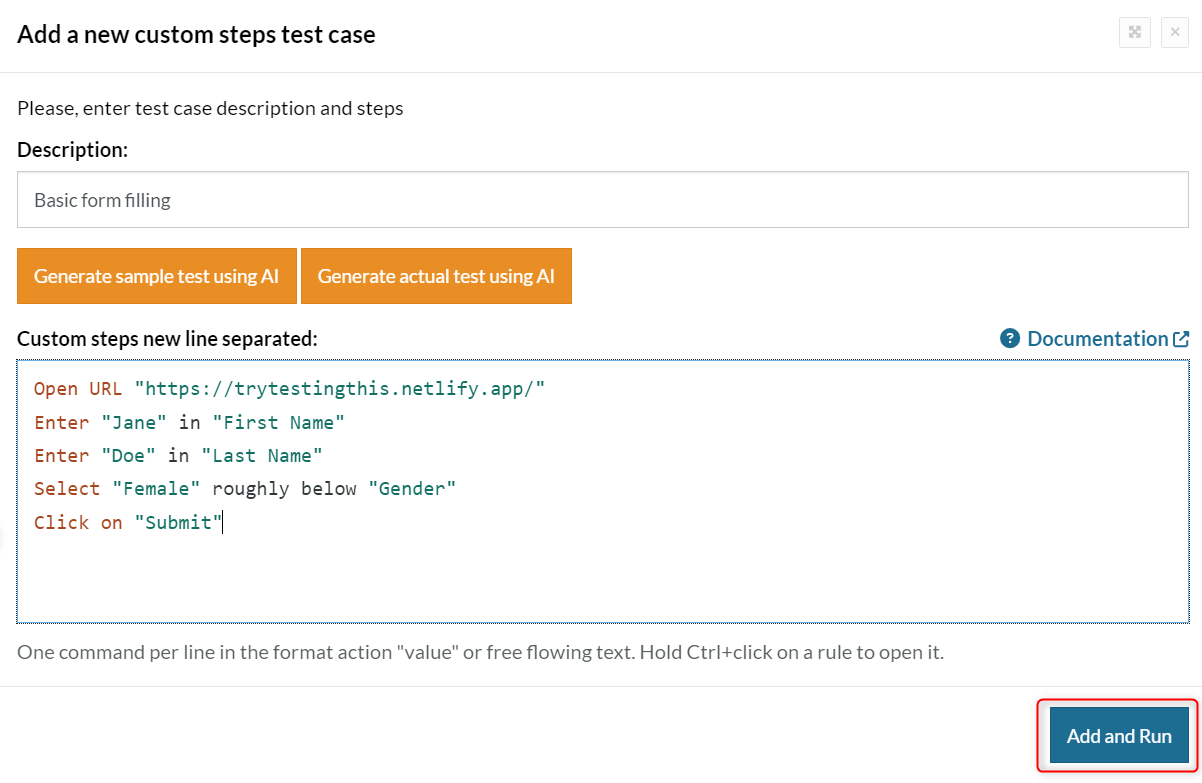Click the "Last Name" text in the steps
The image size is (1202, 783).
(x=262, y=456)
